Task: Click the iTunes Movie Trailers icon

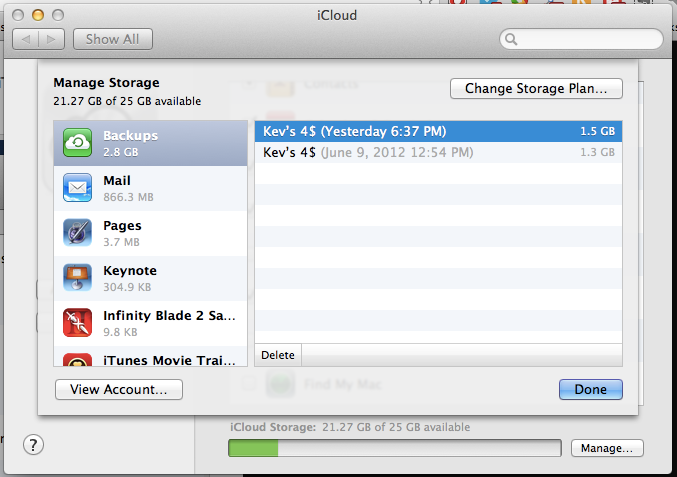Action: [x=77, y=360]
